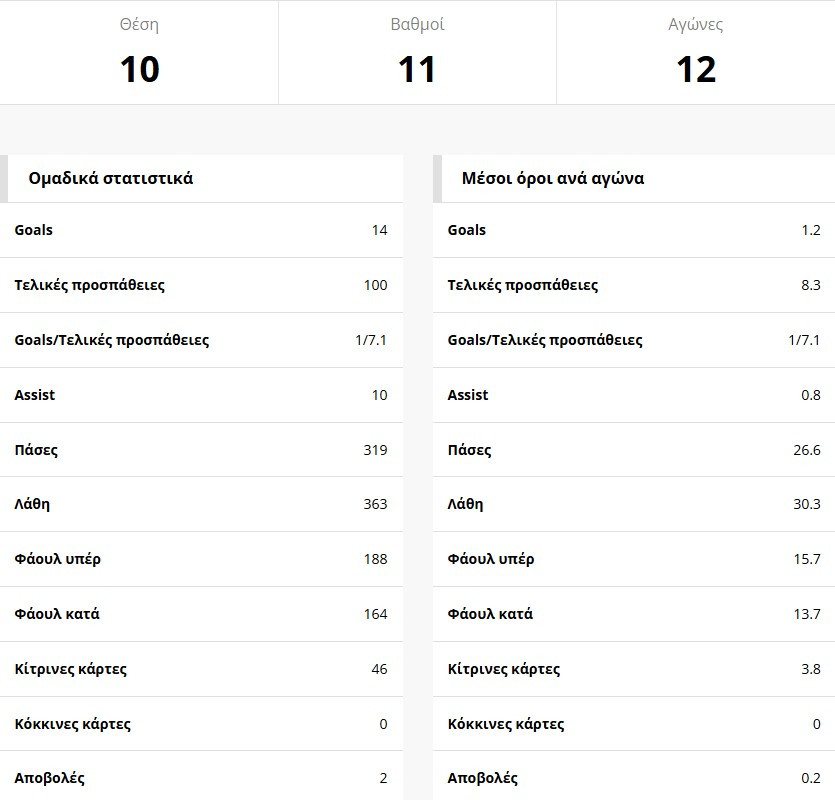Select Φάουλ υπέρ label in team statistics
This screenshot has width=835, height=800.
click(x=57, y=559)
